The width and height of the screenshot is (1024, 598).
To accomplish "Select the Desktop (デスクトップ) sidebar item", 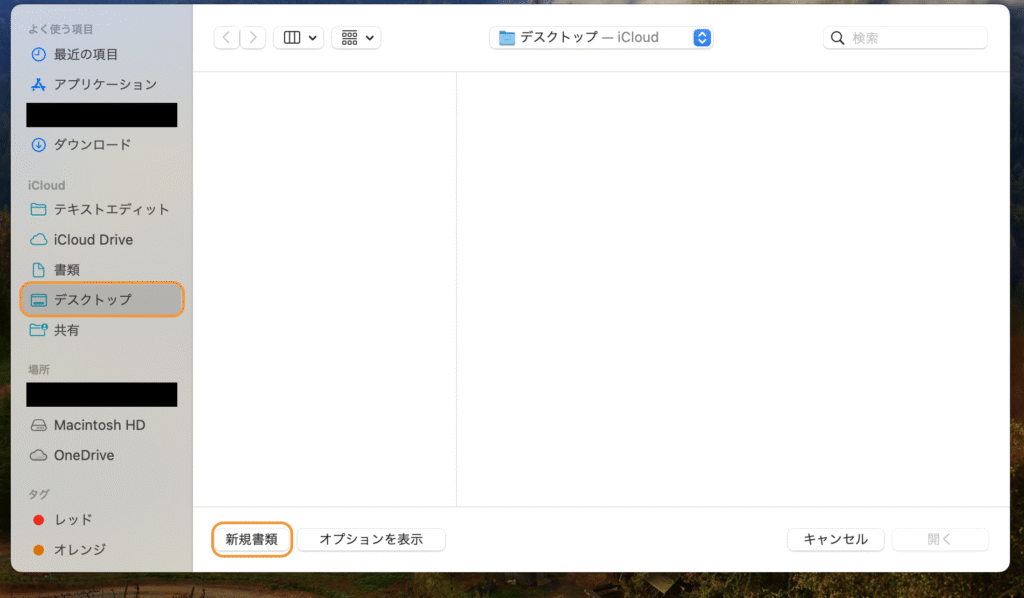I will coord(92,299).
